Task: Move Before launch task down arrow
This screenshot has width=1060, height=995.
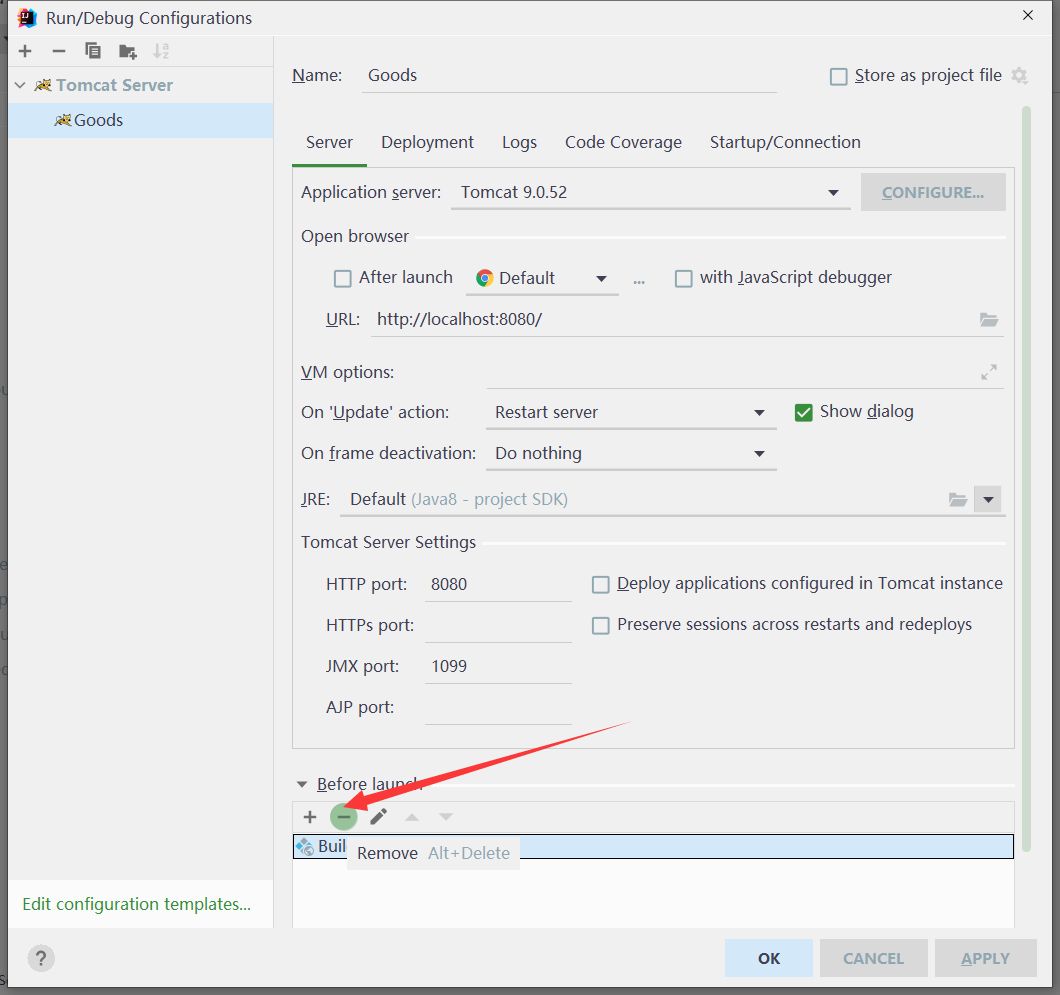Action: (445, 817)
